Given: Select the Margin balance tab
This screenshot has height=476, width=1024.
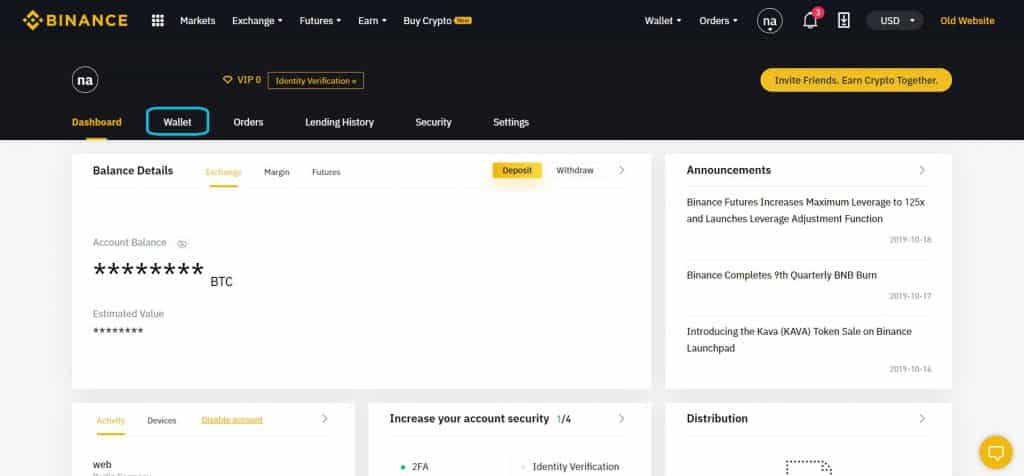Looking at the screenshot, I should [277, 172].
